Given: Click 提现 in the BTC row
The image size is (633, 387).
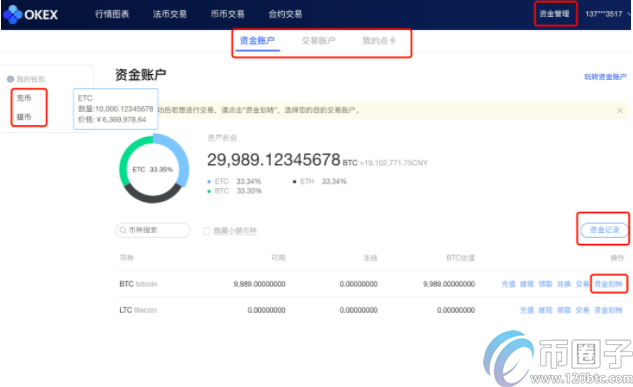Looking at the screenshot, I should (527, 284).
